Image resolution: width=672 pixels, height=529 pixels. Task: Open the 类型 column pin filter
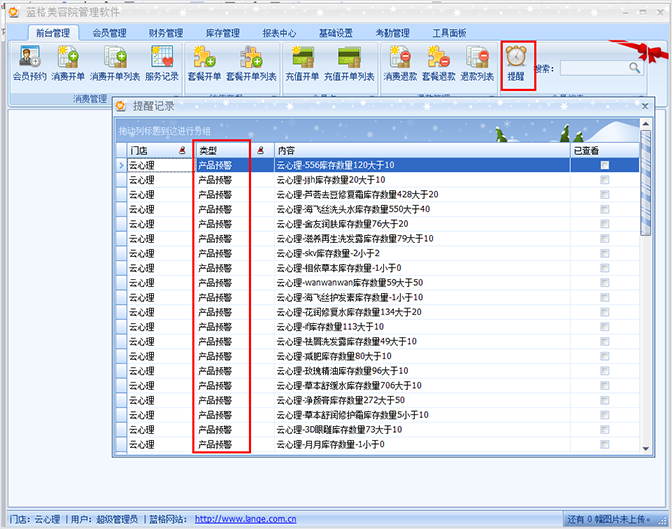(260, 150)
